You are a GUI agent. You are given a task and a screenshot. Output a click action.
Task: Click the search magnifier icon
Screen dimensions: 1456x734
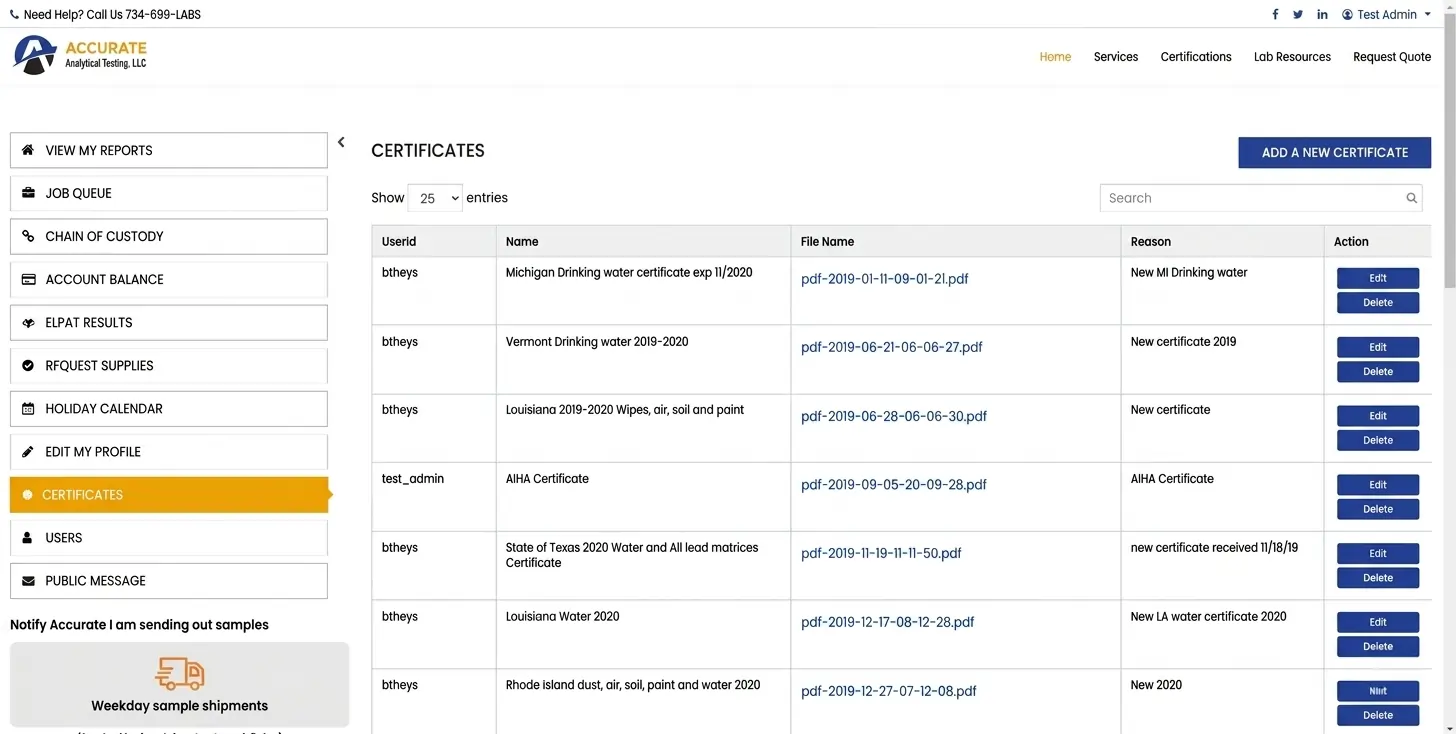(x=1411, y=198)
